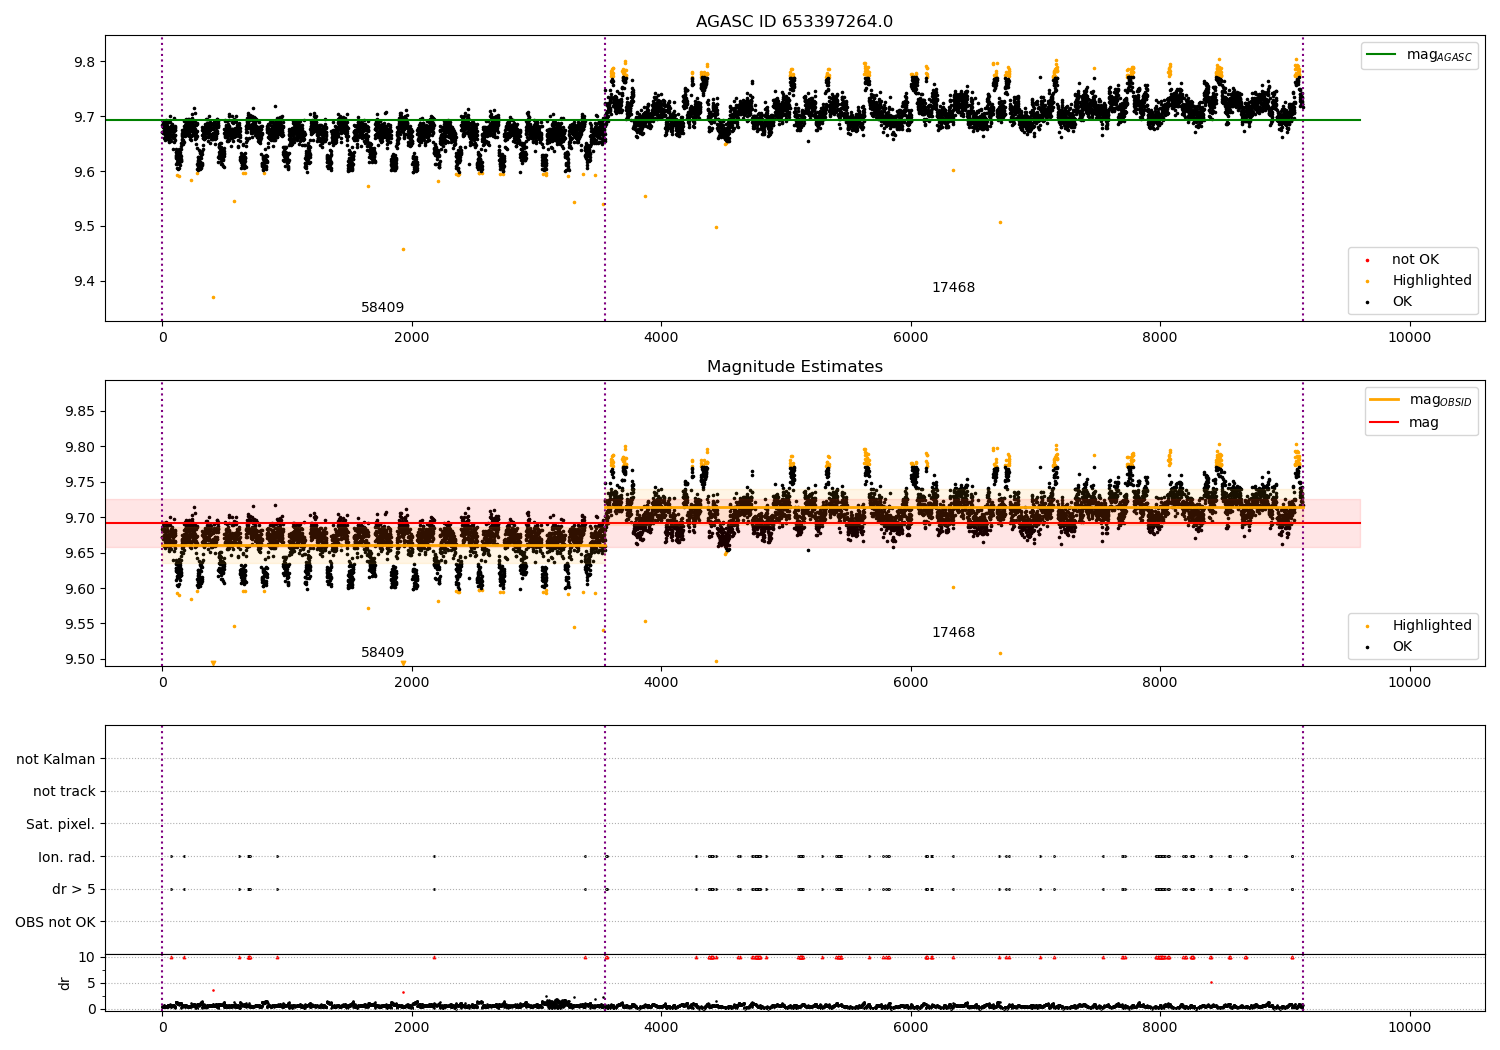
Task: Select obsid label 58409 in Magnitude Estimates plot
Action: coord(383,653)
